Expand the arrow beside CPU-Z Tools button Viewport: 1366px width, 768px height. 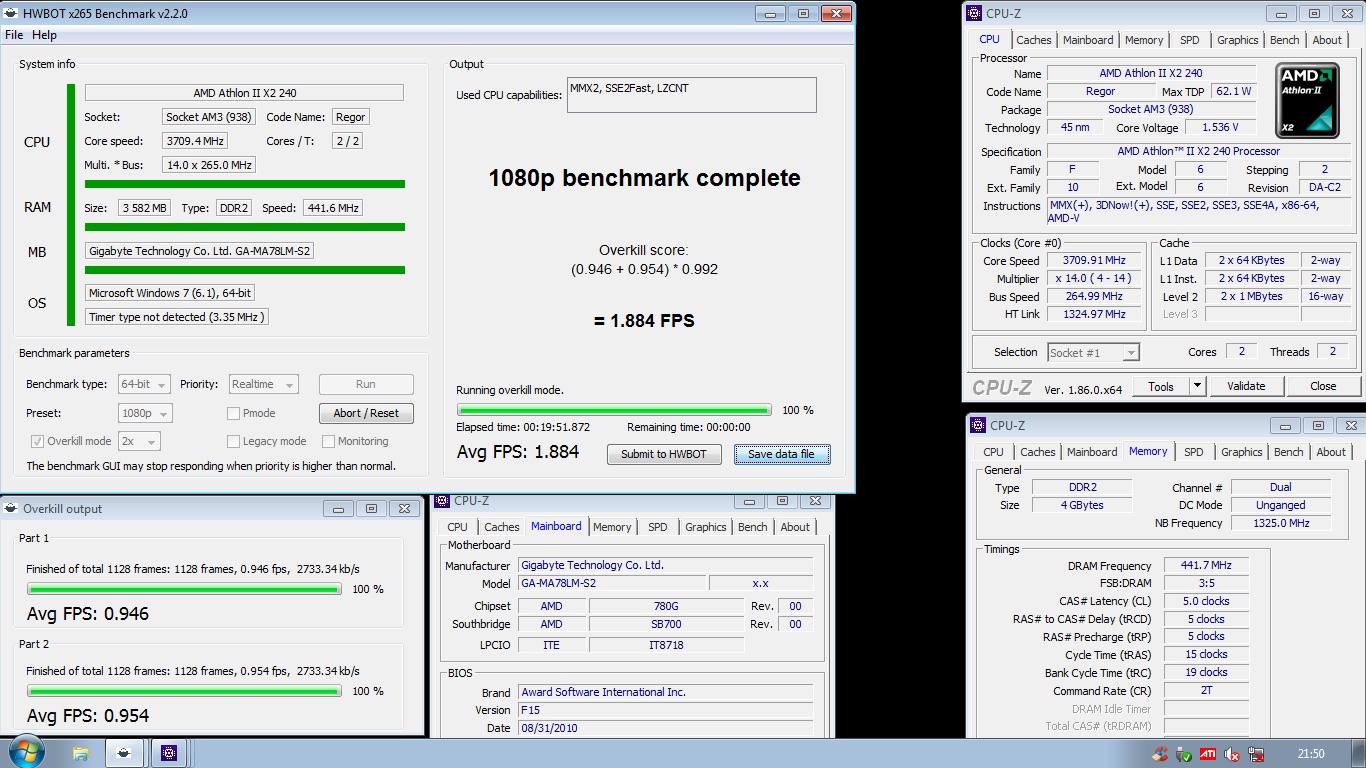1197,386
